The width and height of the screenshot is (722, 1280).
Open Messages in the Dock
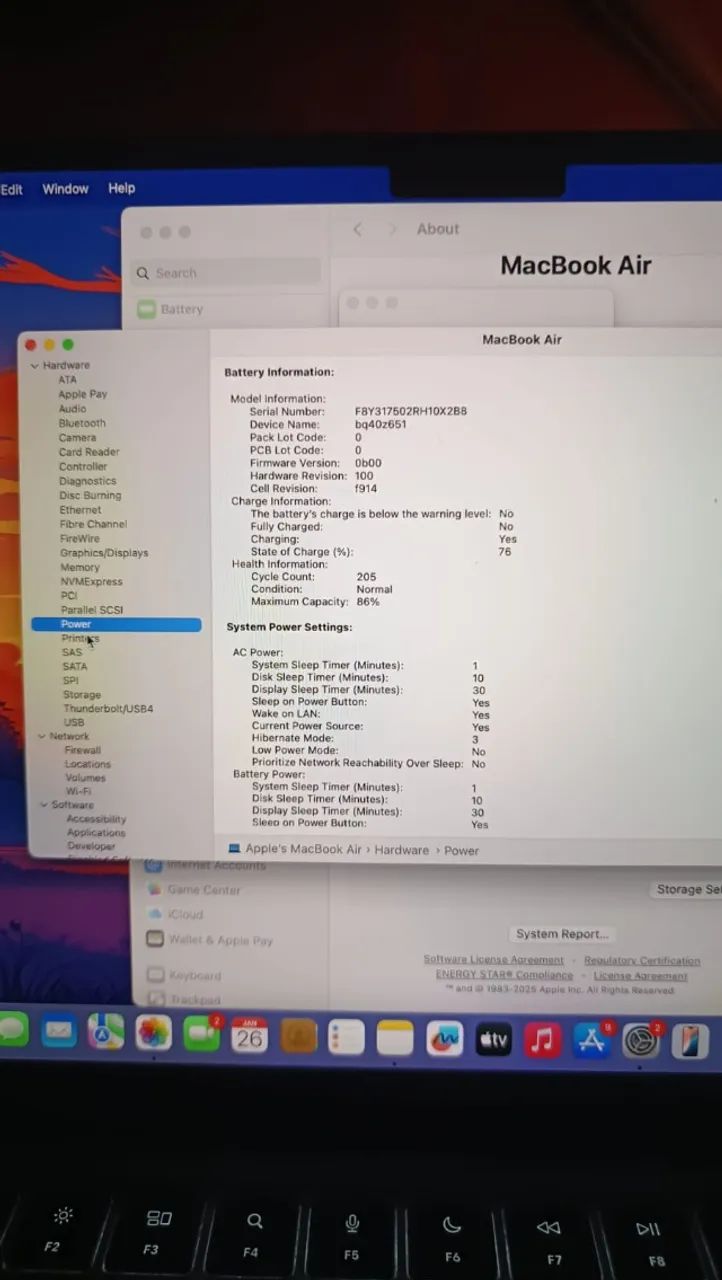12,1030
